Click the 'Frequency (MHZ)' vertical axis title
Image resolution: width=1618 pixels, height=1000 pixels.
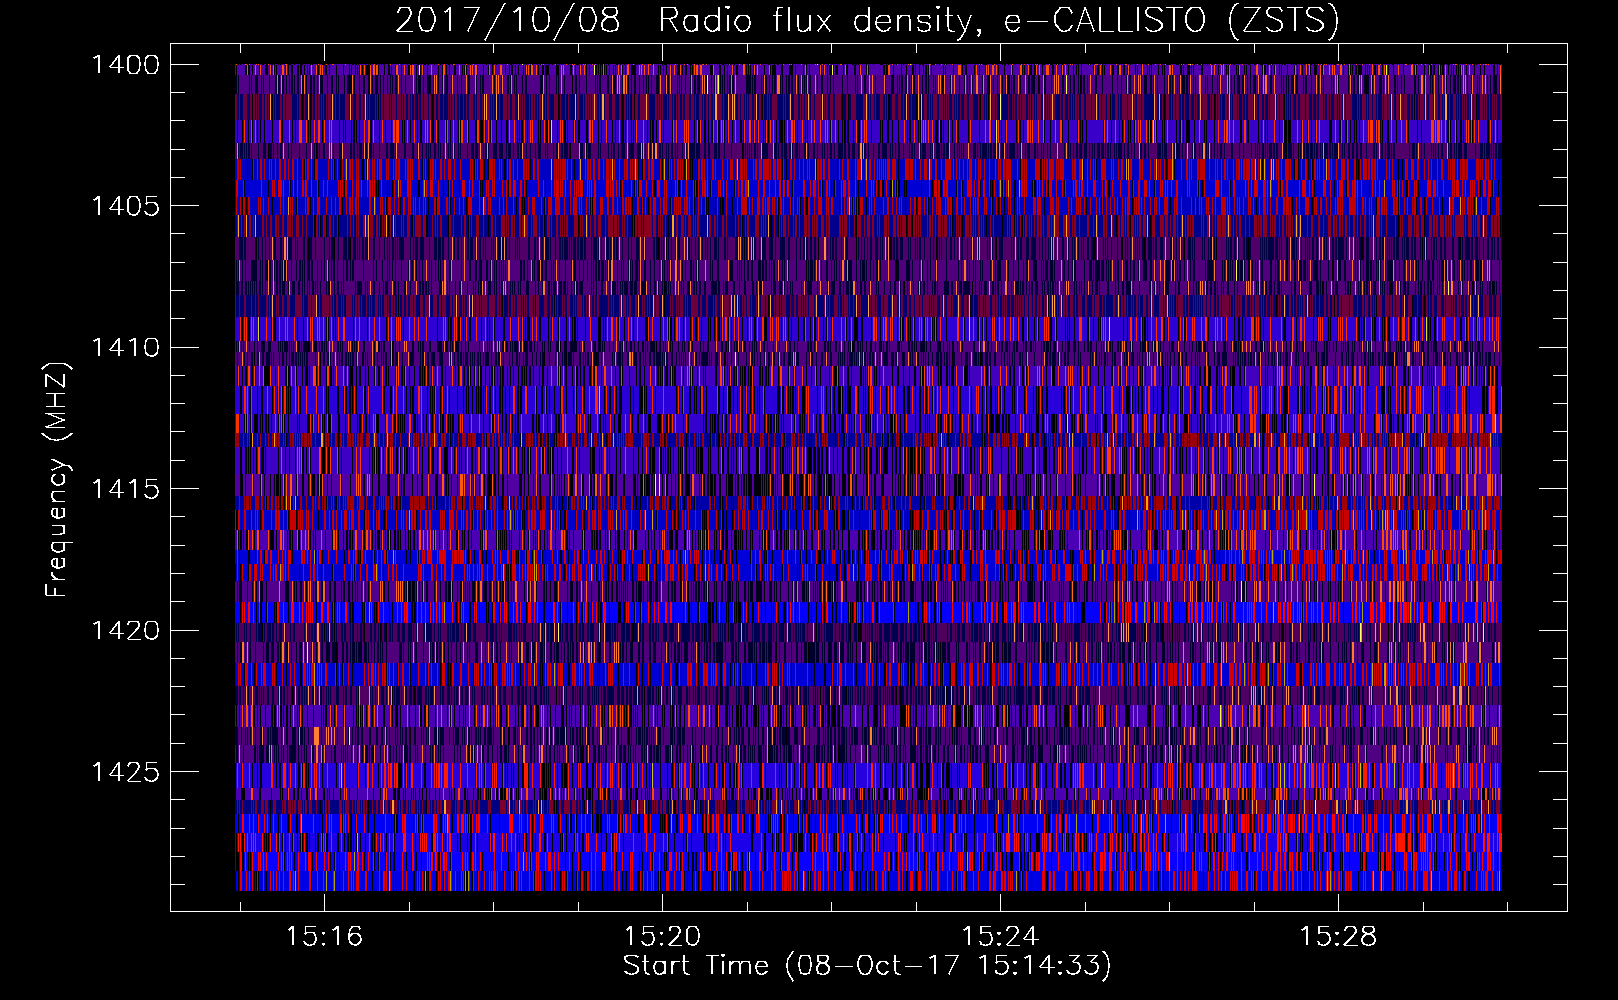[x=58, y=479]
